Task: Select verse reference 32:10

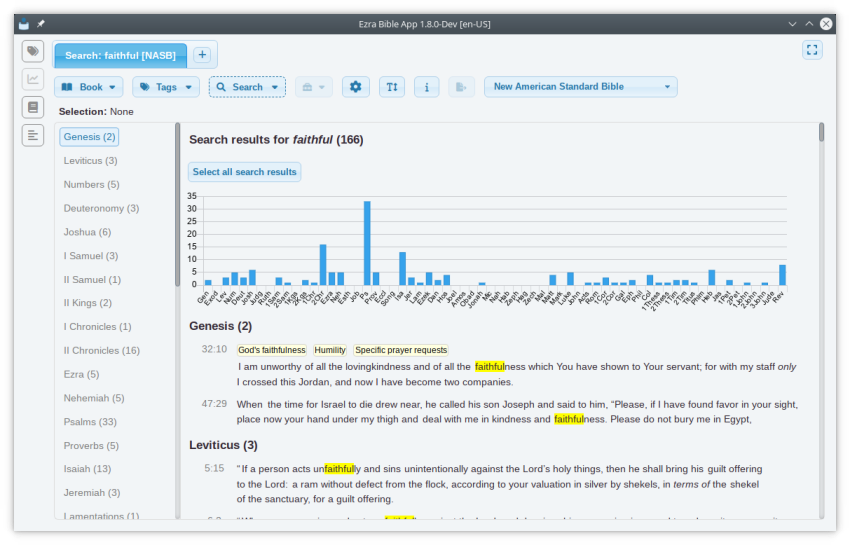Action: (214, 349)
